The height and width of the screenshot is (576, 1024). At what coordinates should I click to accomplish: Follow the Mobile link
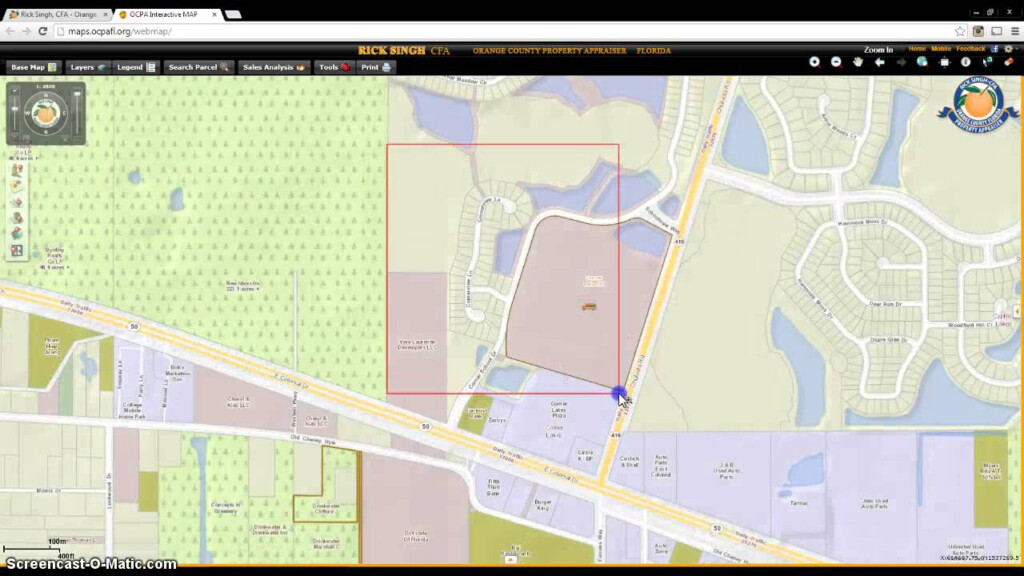pyautogui.click(x=941, y=49)
